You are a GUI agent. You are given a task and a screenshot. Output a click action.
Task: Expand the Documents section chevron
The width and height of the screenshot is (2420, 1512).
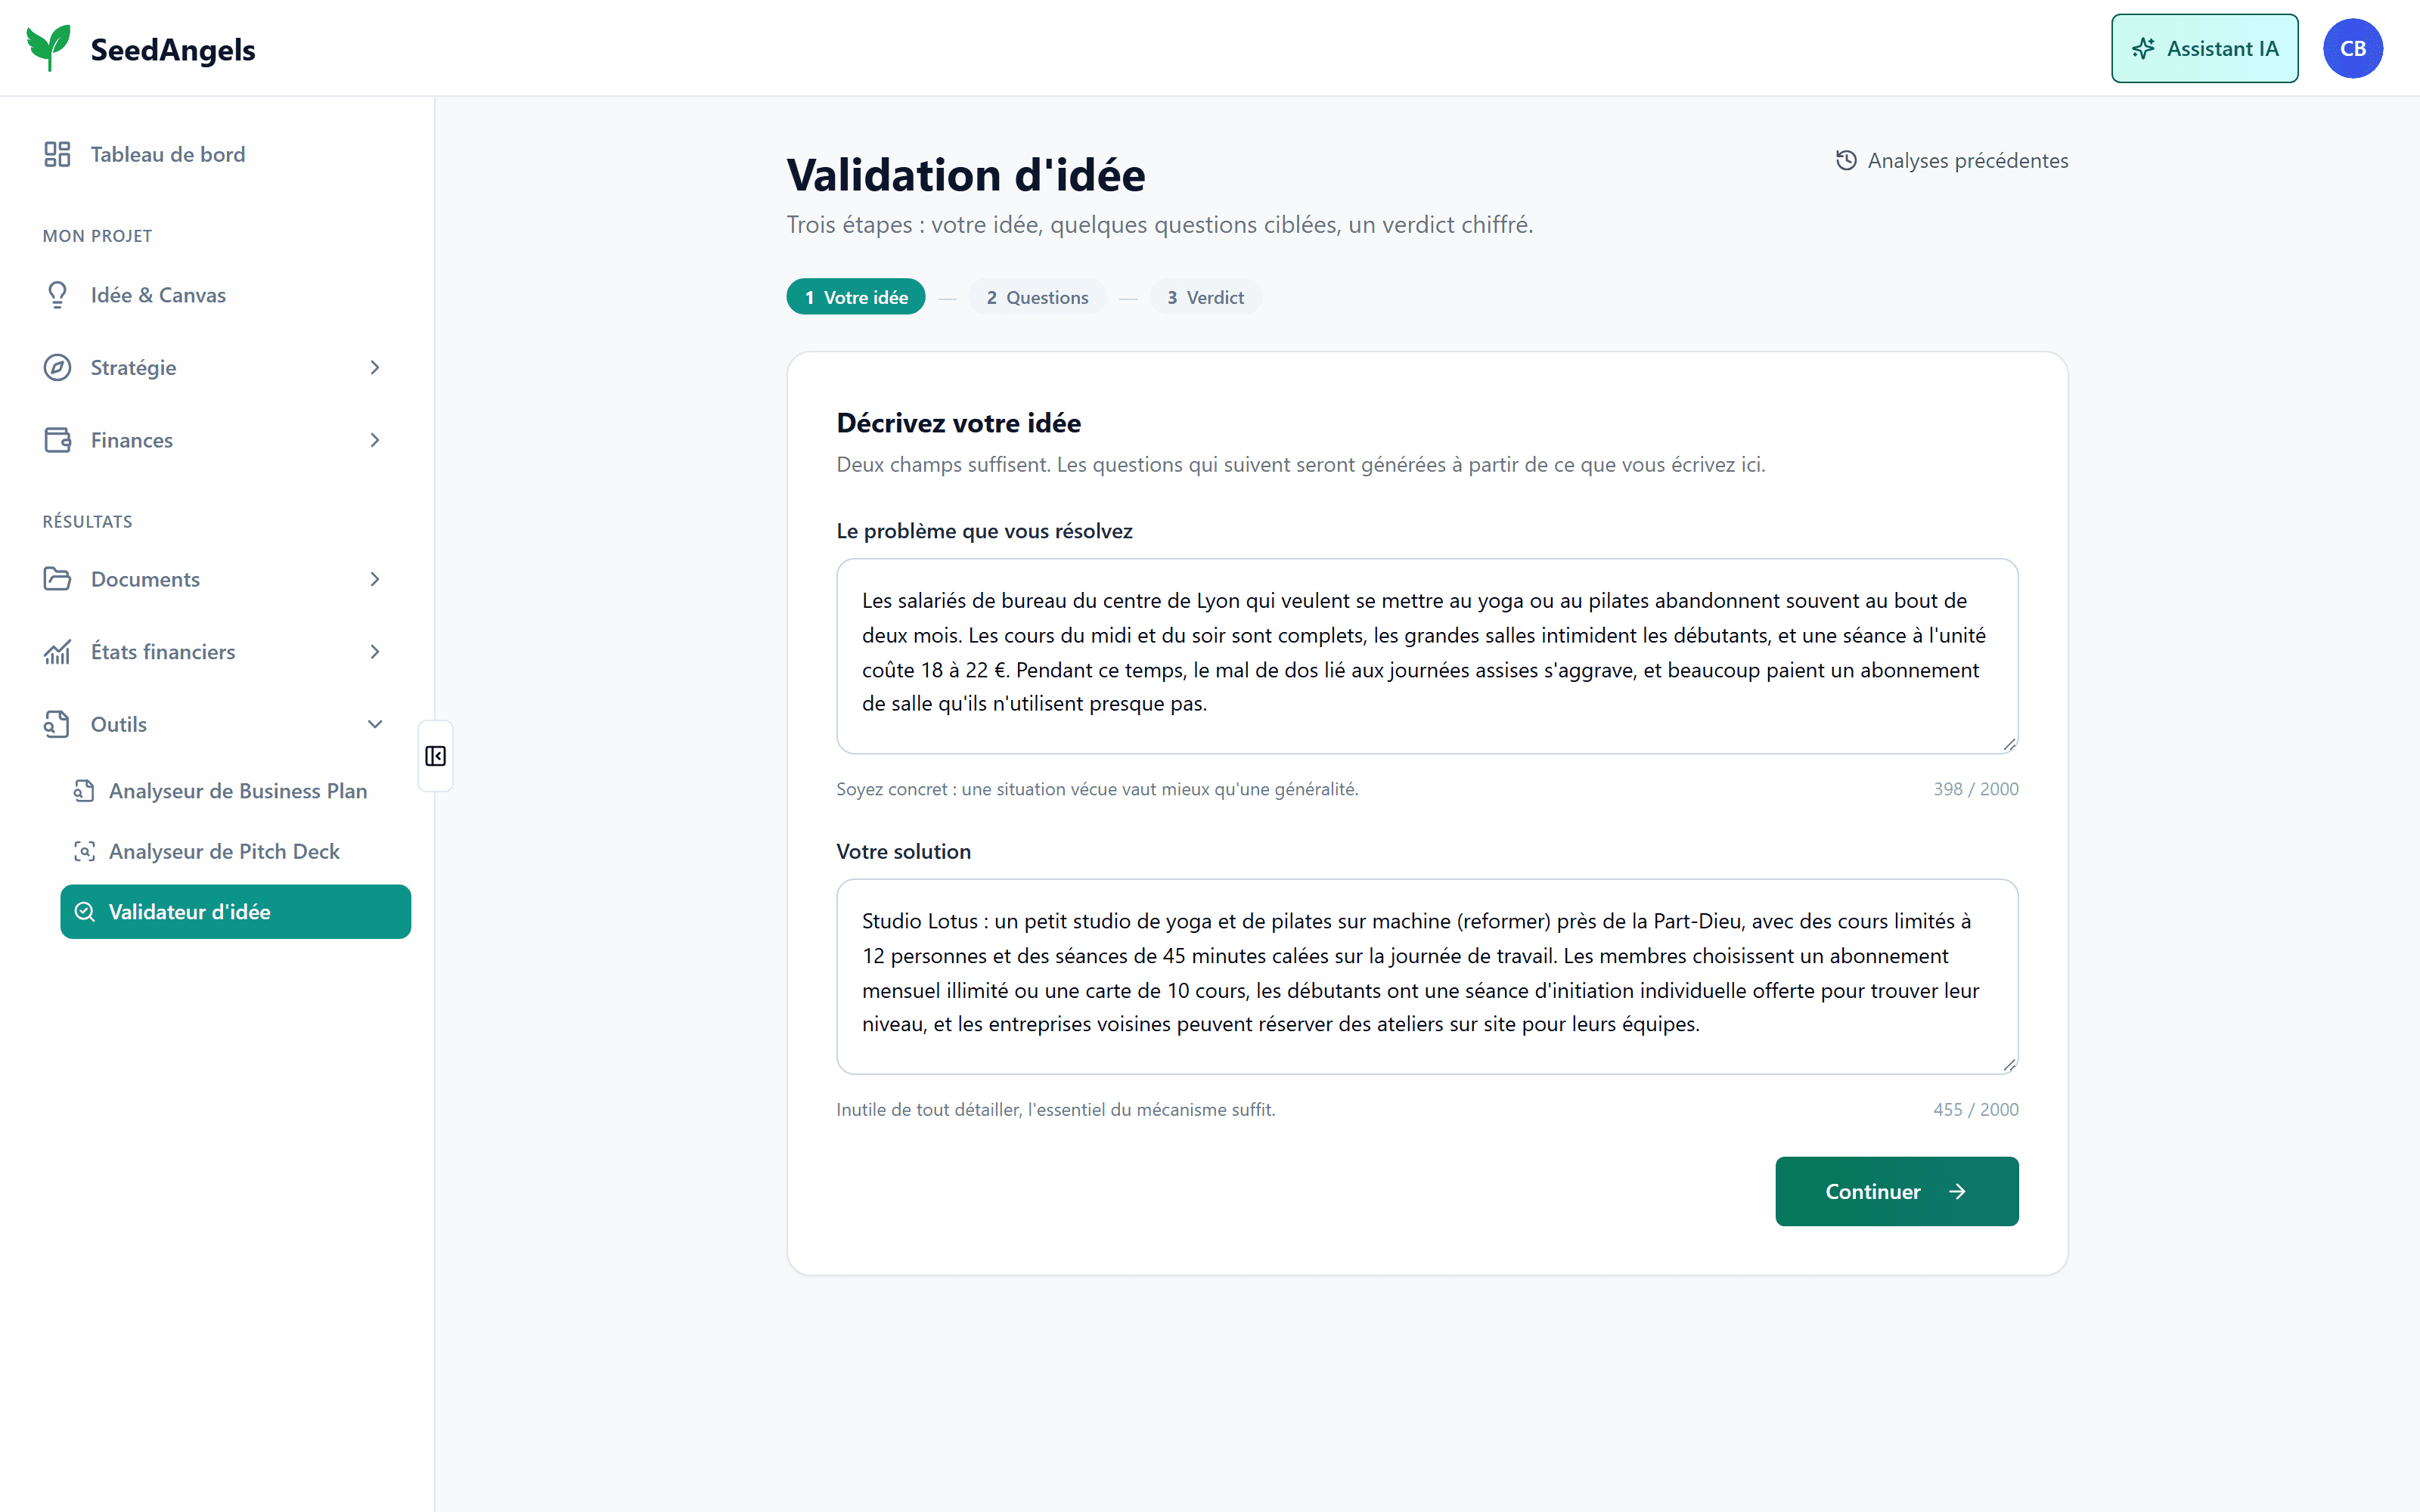[375, 579]
